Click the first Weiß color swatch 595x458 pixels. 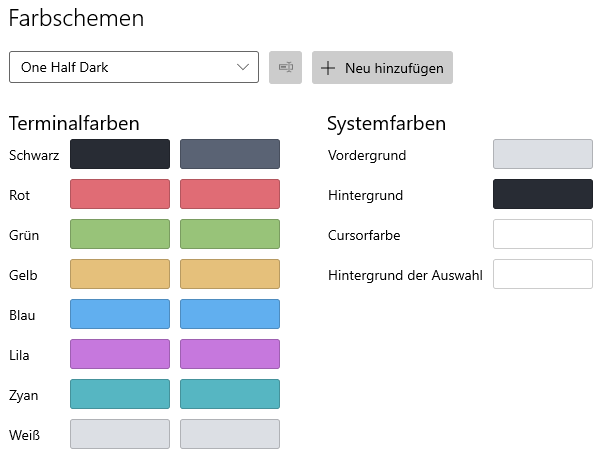point(120,434)
